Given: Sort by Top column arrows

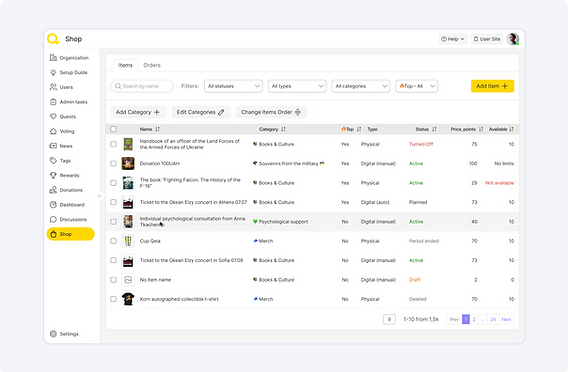Looking at the screenshot, I should click(359, 129).
